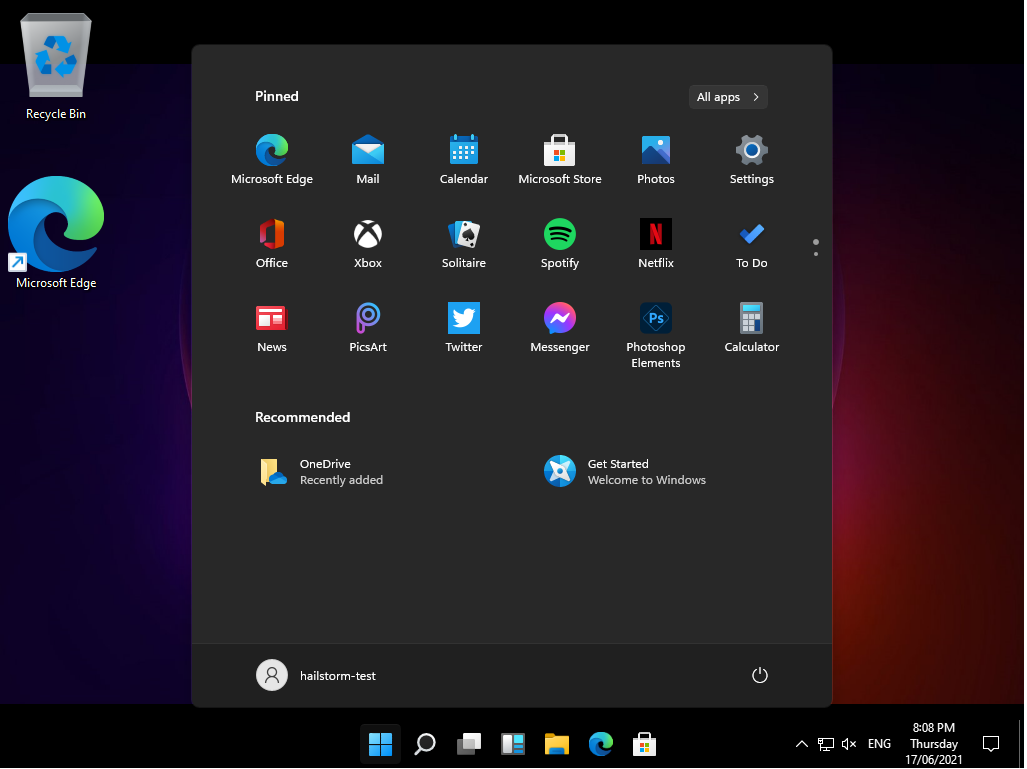
Task: Click the Pinned section heading
Action: tap(276, 96)
